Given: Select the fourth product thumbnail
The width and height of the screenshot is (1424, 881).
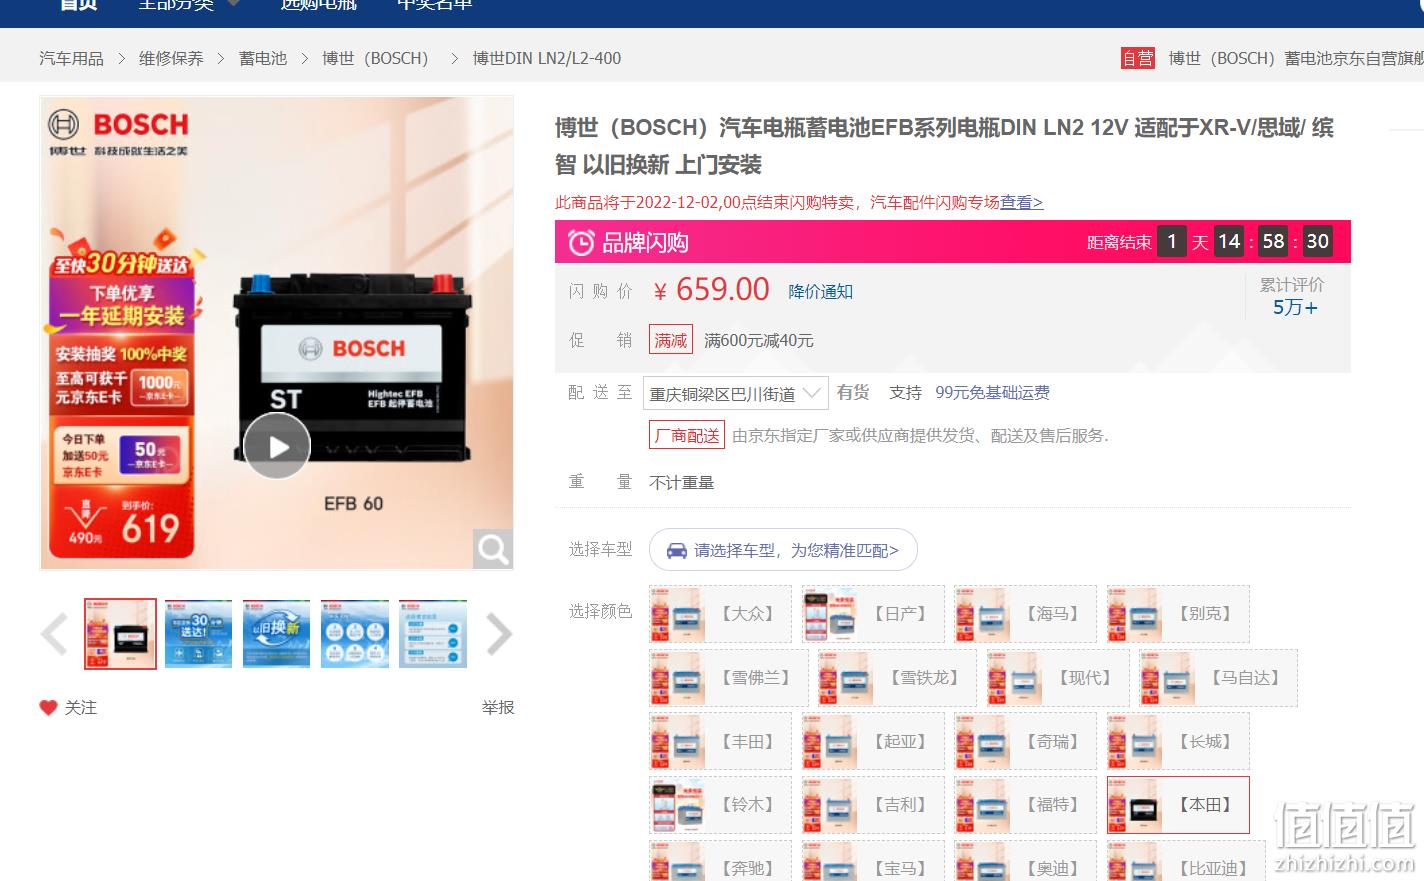Looking at the screenshot, I should click(x=355, y=634).
